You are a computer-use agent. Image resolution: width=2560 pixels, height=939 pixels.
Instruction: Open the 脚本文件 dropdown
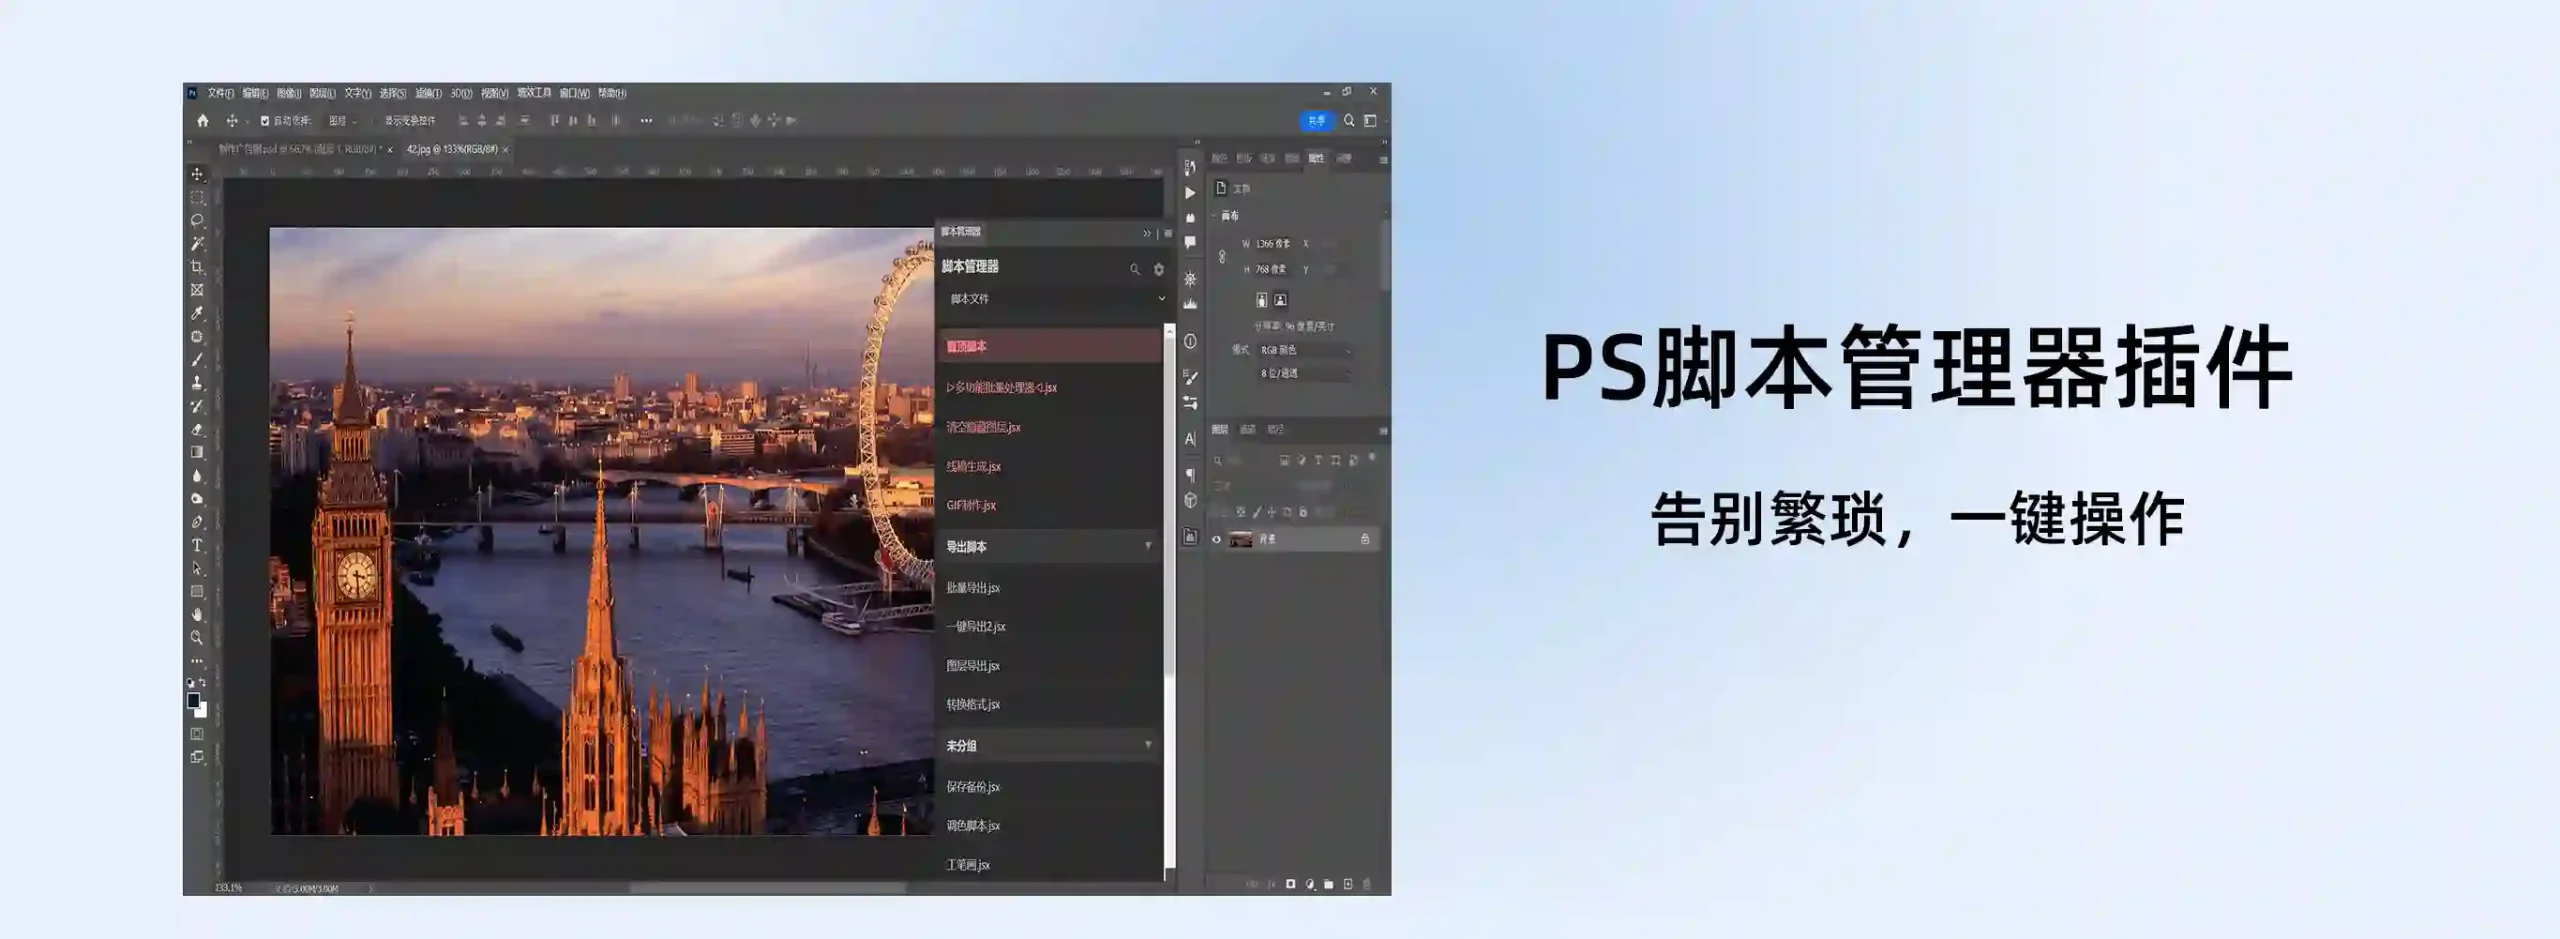pos(1050,299)
